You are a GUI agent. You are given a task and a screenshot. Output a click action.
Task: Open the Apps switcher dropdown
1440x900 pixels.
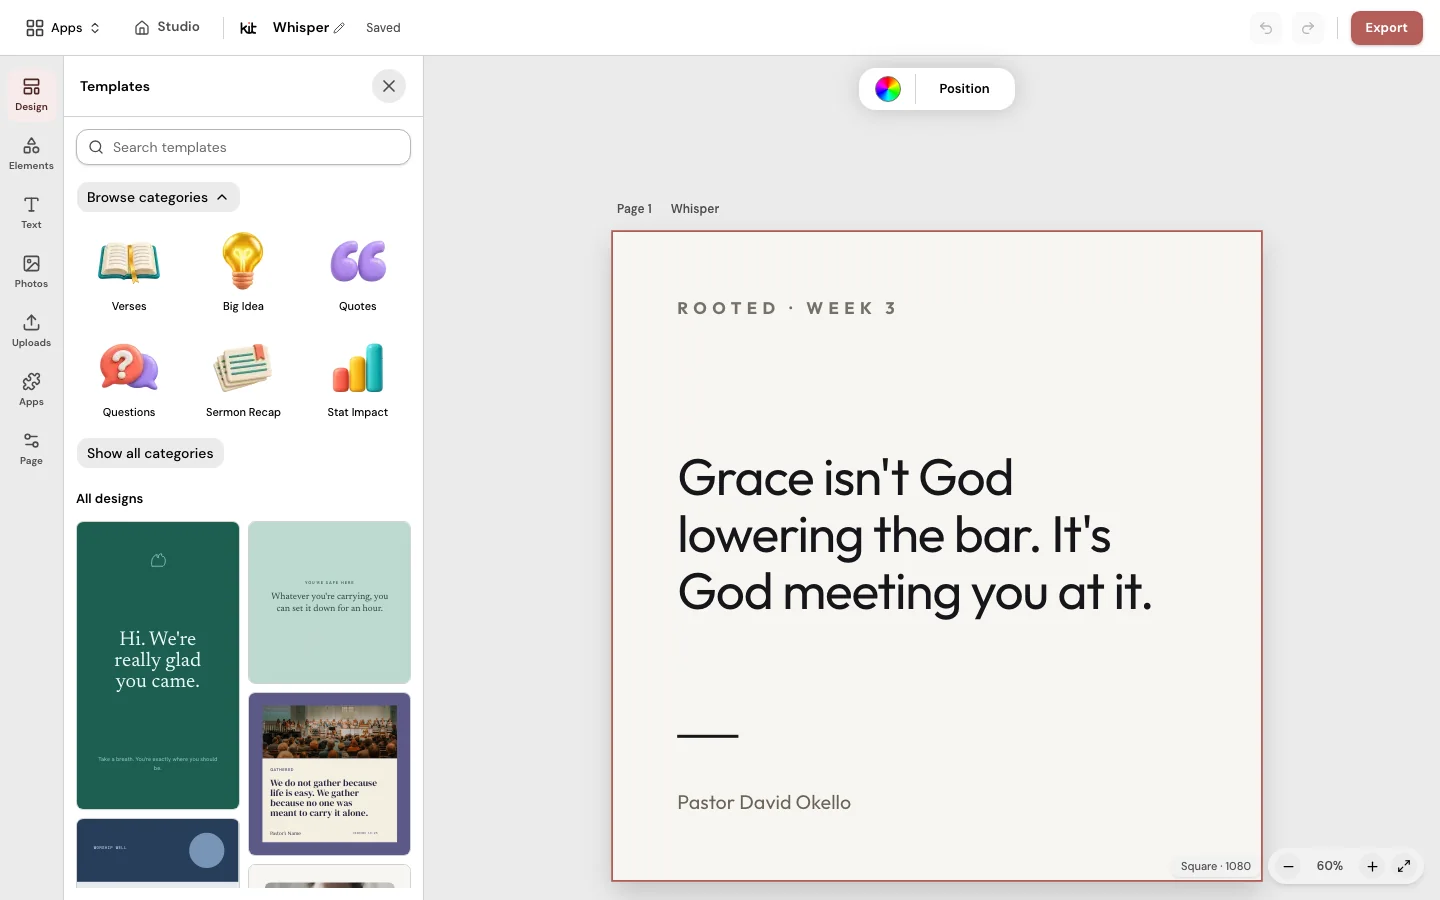pos(63,28)
